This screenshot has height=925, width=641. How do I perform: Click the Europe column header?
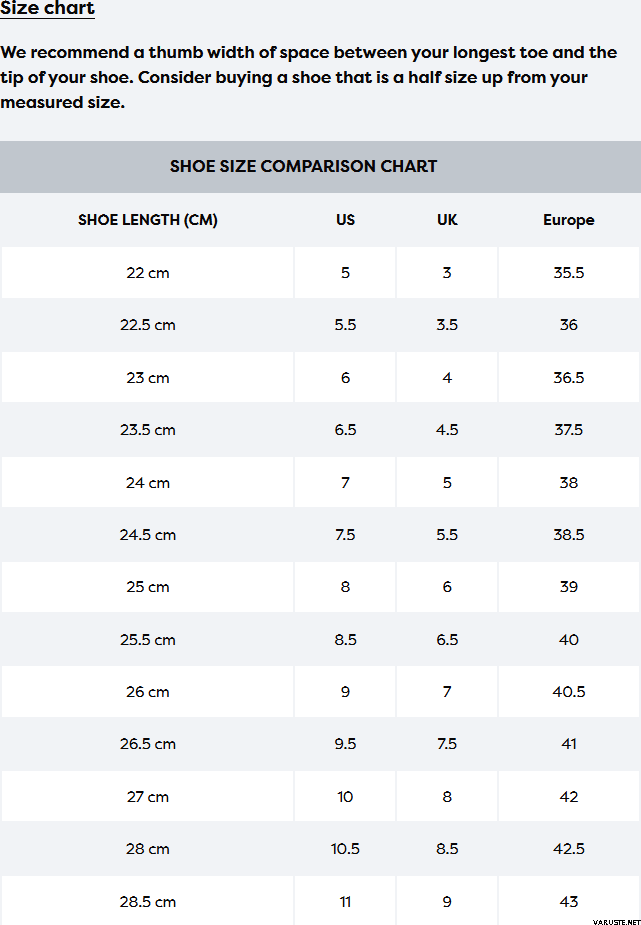point(568,220)
